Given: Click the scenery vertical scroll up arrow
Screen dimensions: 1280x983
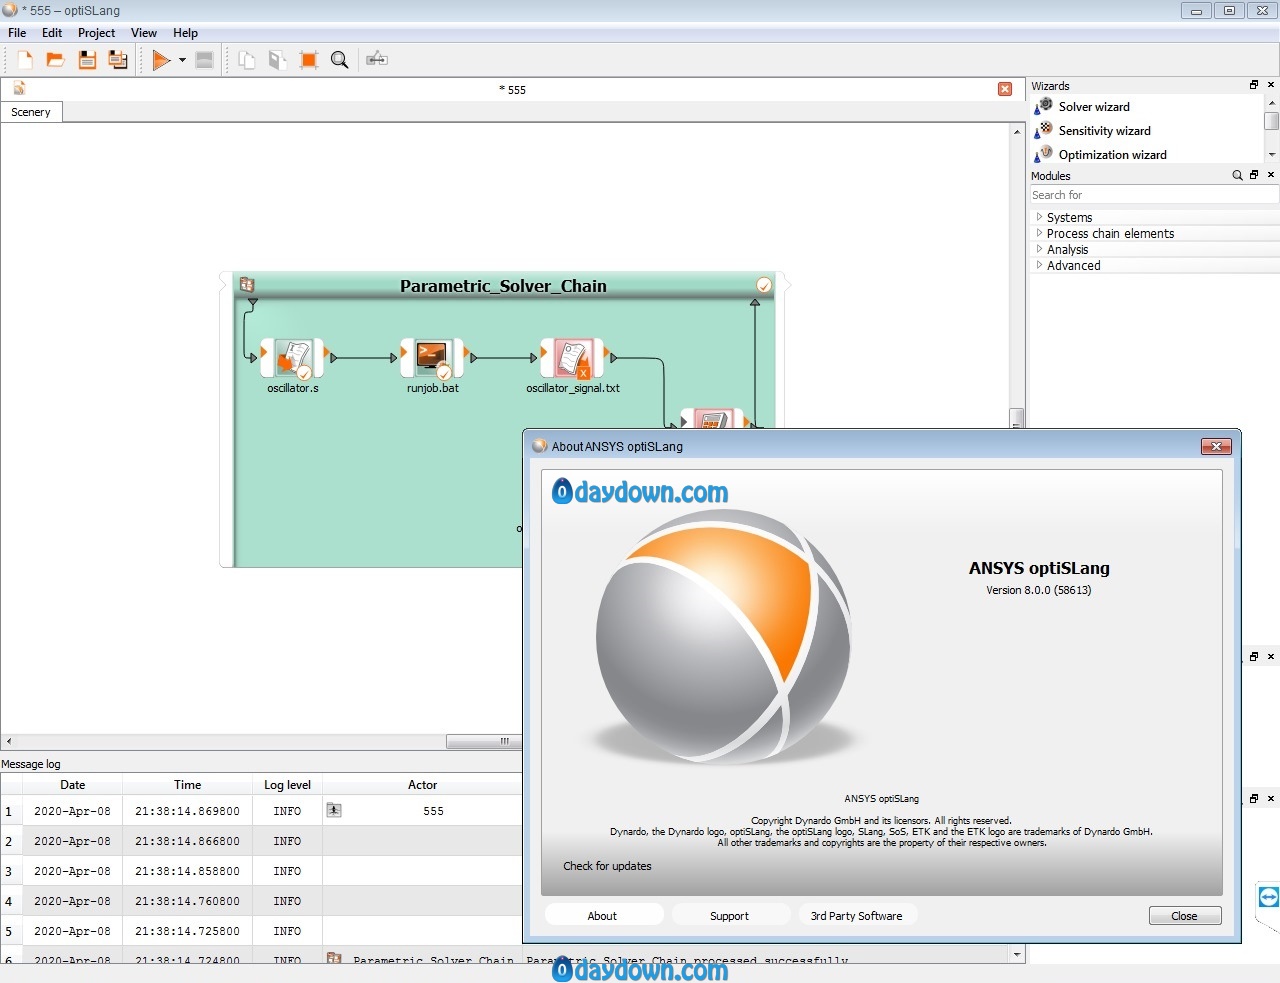Looking at the screenshot, I should point(1017,132).
